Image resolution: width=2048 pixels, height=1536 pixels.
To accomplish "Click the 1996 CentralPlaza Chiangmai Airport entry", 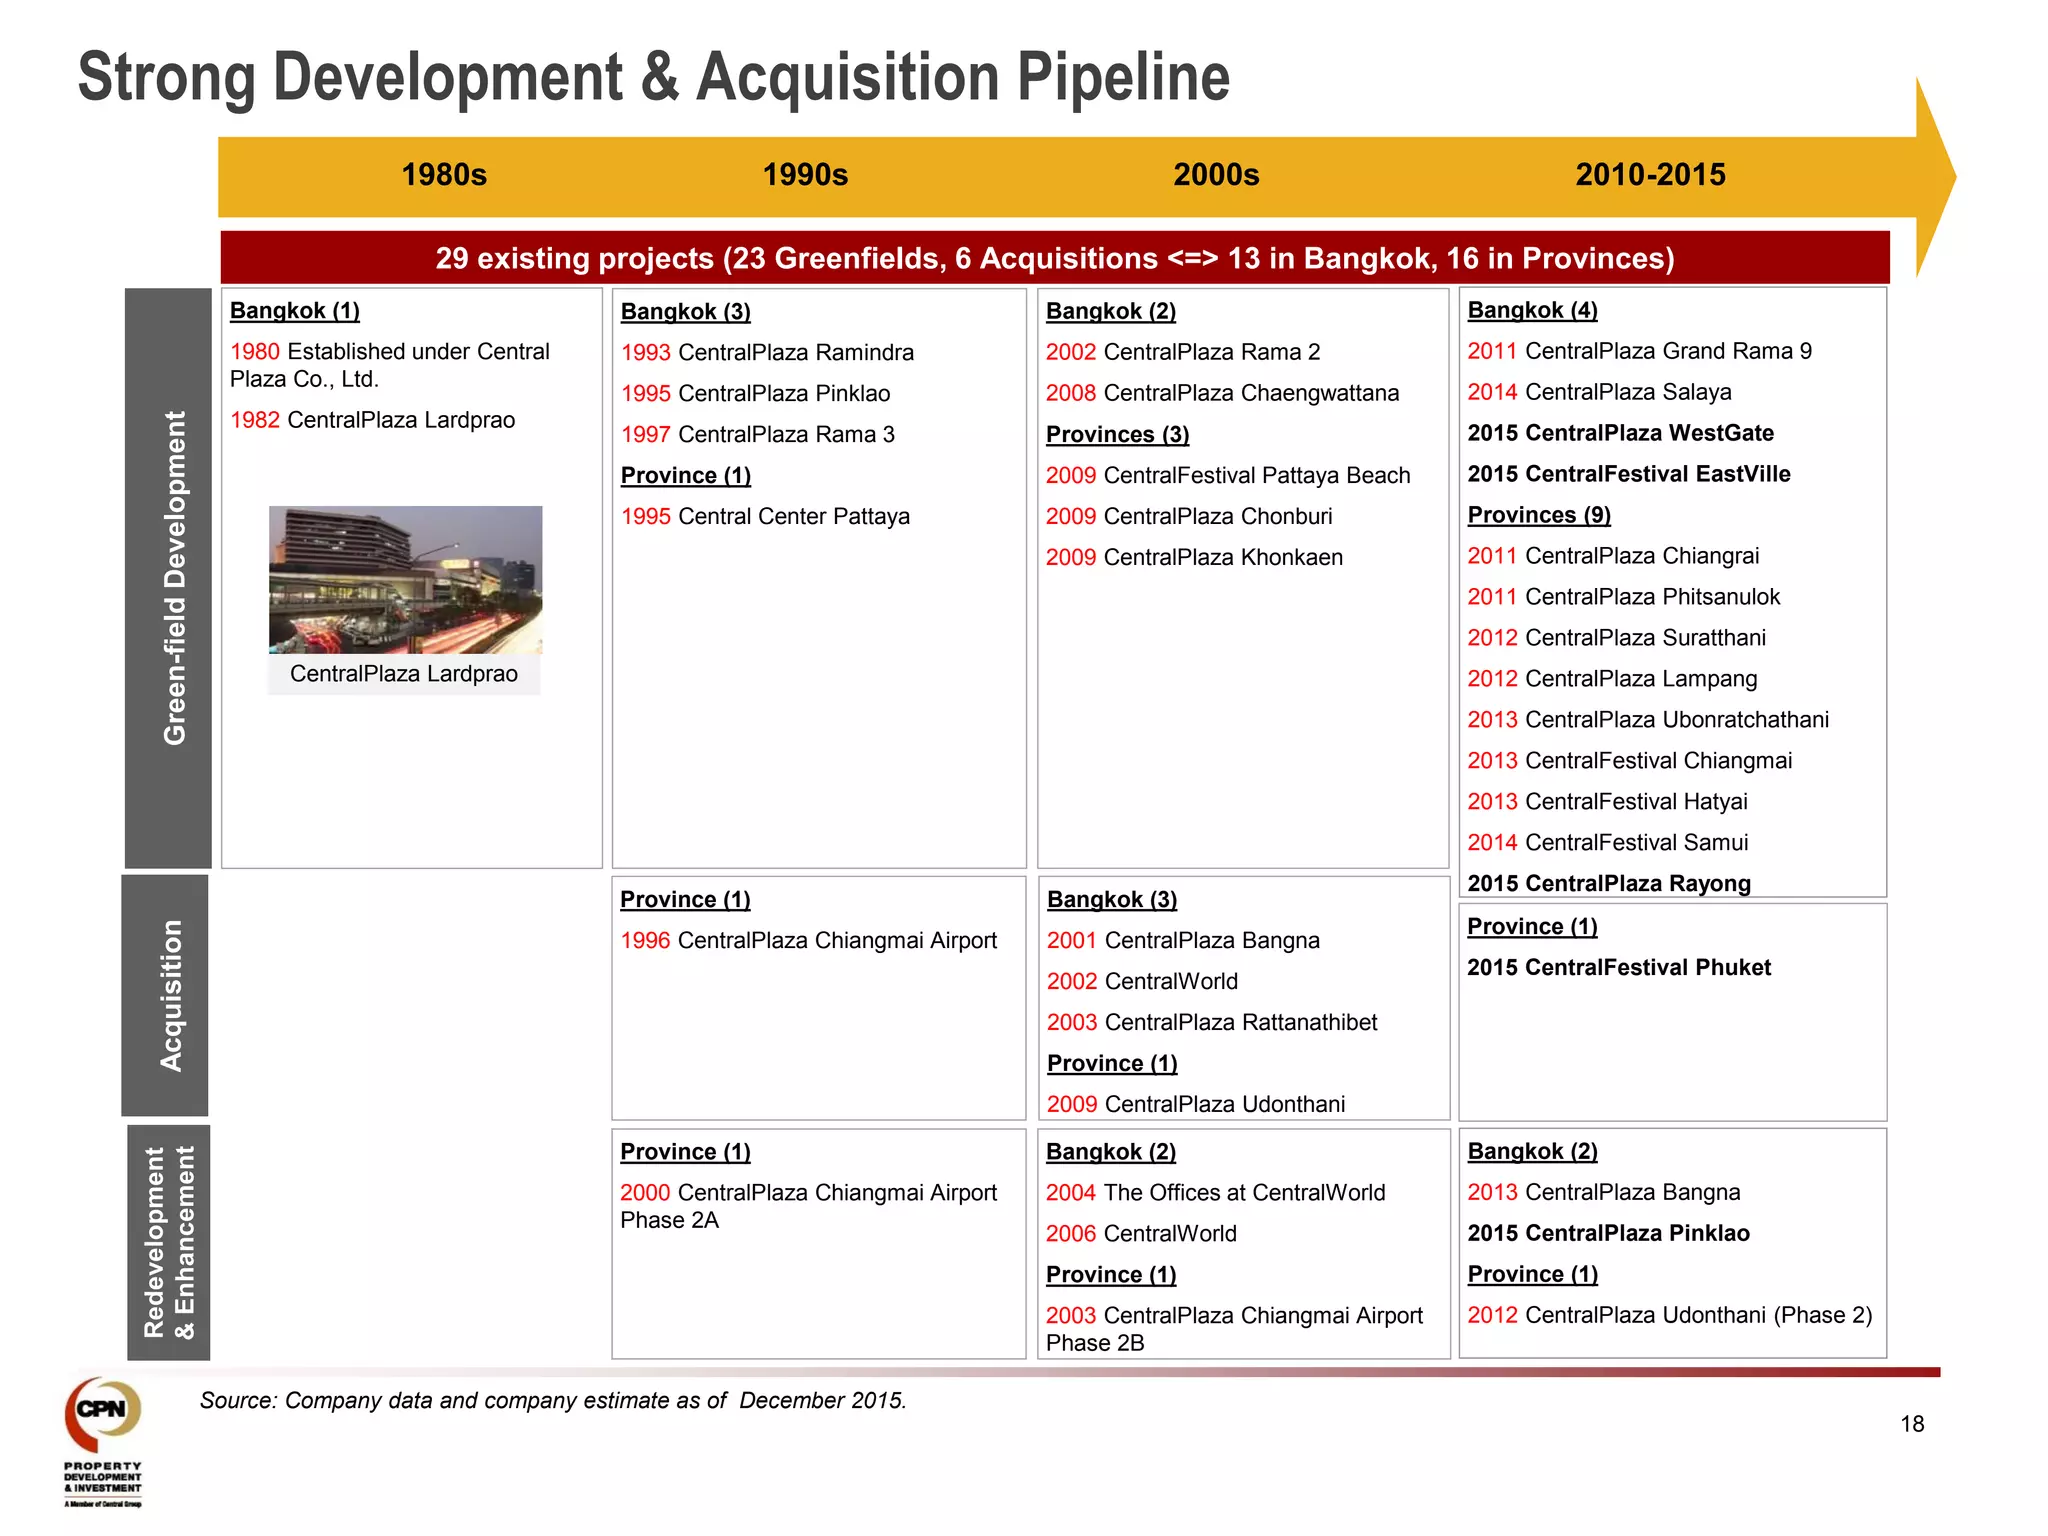I will 808,940.
